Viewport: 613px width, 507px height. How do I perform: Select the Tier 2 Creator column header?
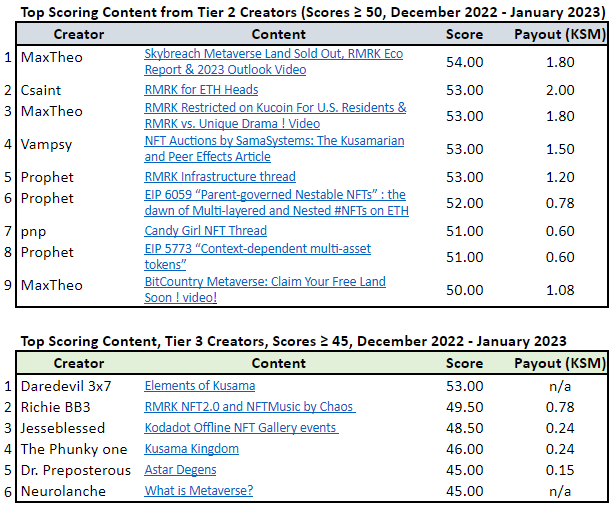[79, 34]
